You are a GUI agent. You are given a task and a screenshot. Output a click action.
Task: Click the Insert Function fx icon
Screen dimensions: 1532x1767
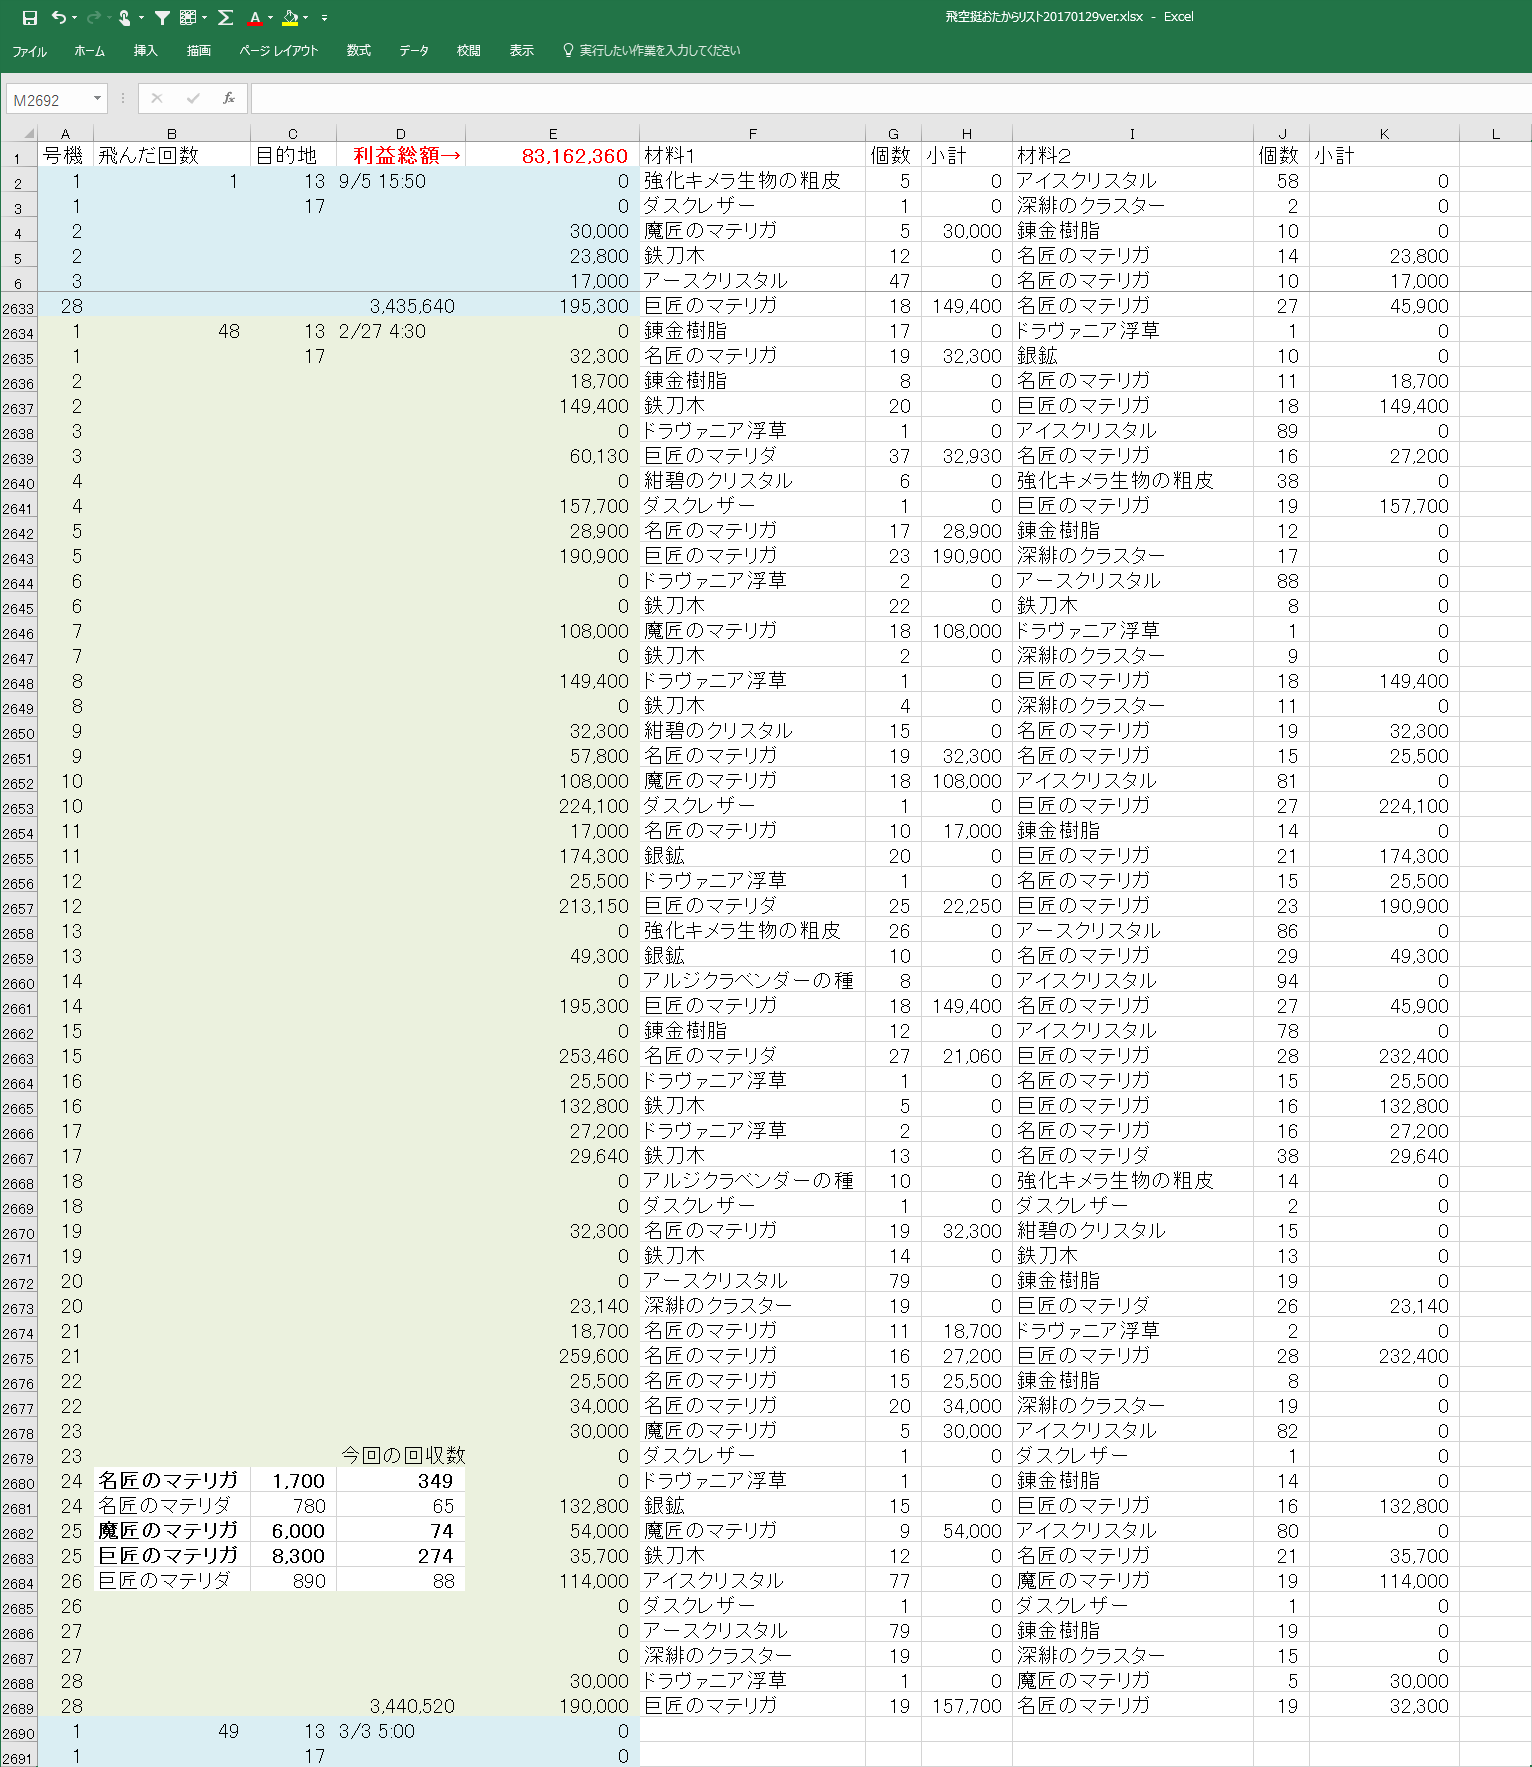coord(229,98)
